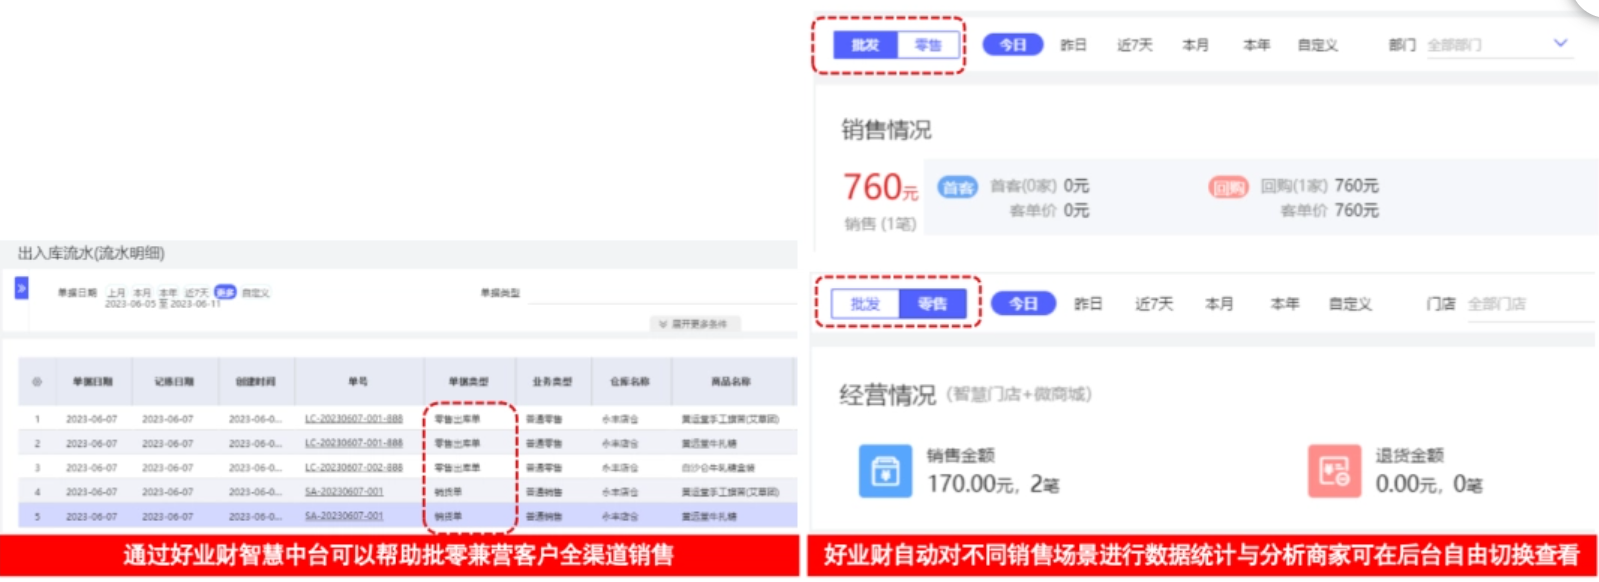Open the 部门 dropdown chevron

click(1560, 43)
